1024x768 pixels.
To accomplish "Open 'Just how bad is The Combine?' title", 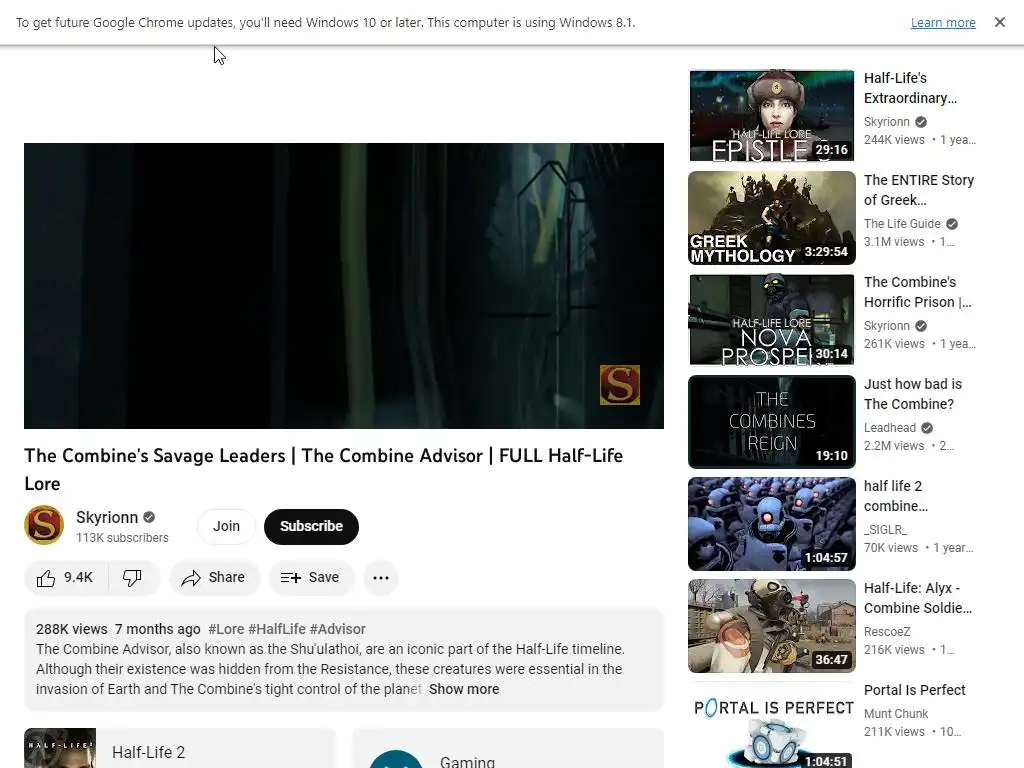I will click(x=913, y=394).
